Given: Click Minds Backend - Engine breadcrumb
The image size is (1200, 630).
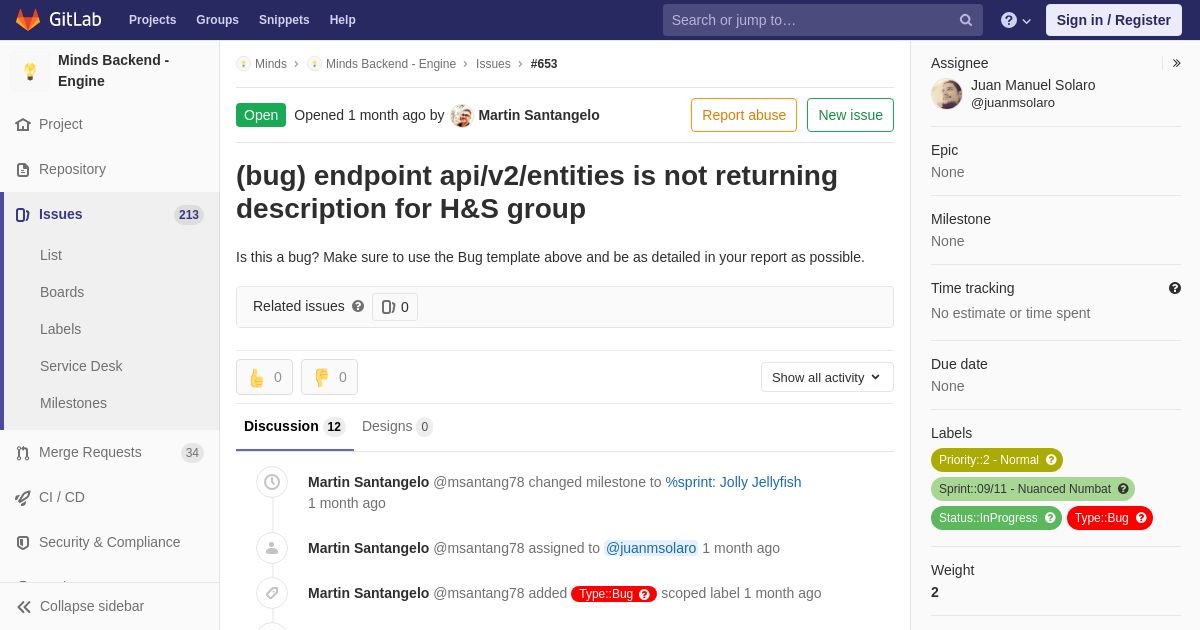Looking at the screenshot, I should 391,64.
